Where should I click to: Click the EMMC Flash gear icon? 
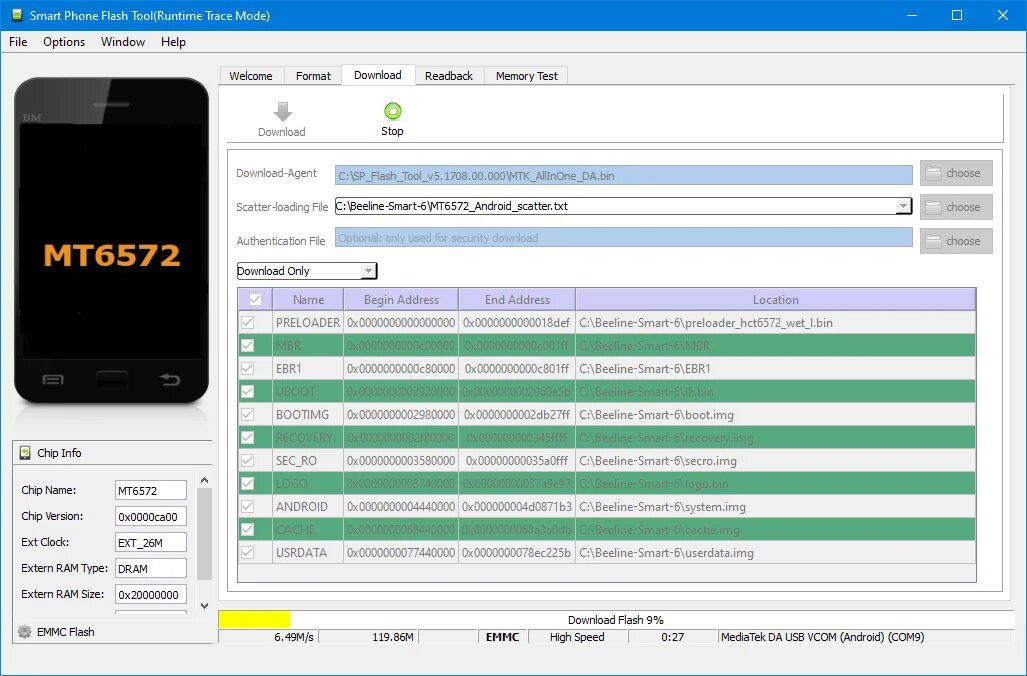tap(25, 631)
